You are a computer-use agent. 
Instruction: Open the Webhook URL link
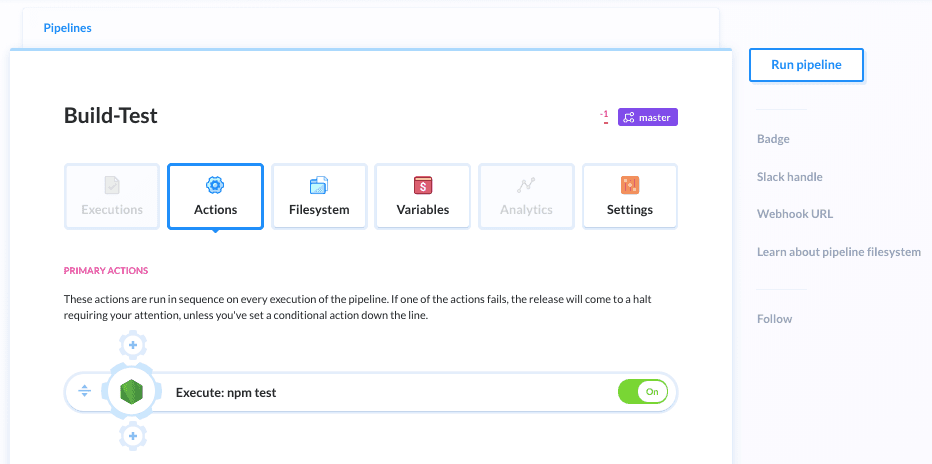tap(795, 214)
